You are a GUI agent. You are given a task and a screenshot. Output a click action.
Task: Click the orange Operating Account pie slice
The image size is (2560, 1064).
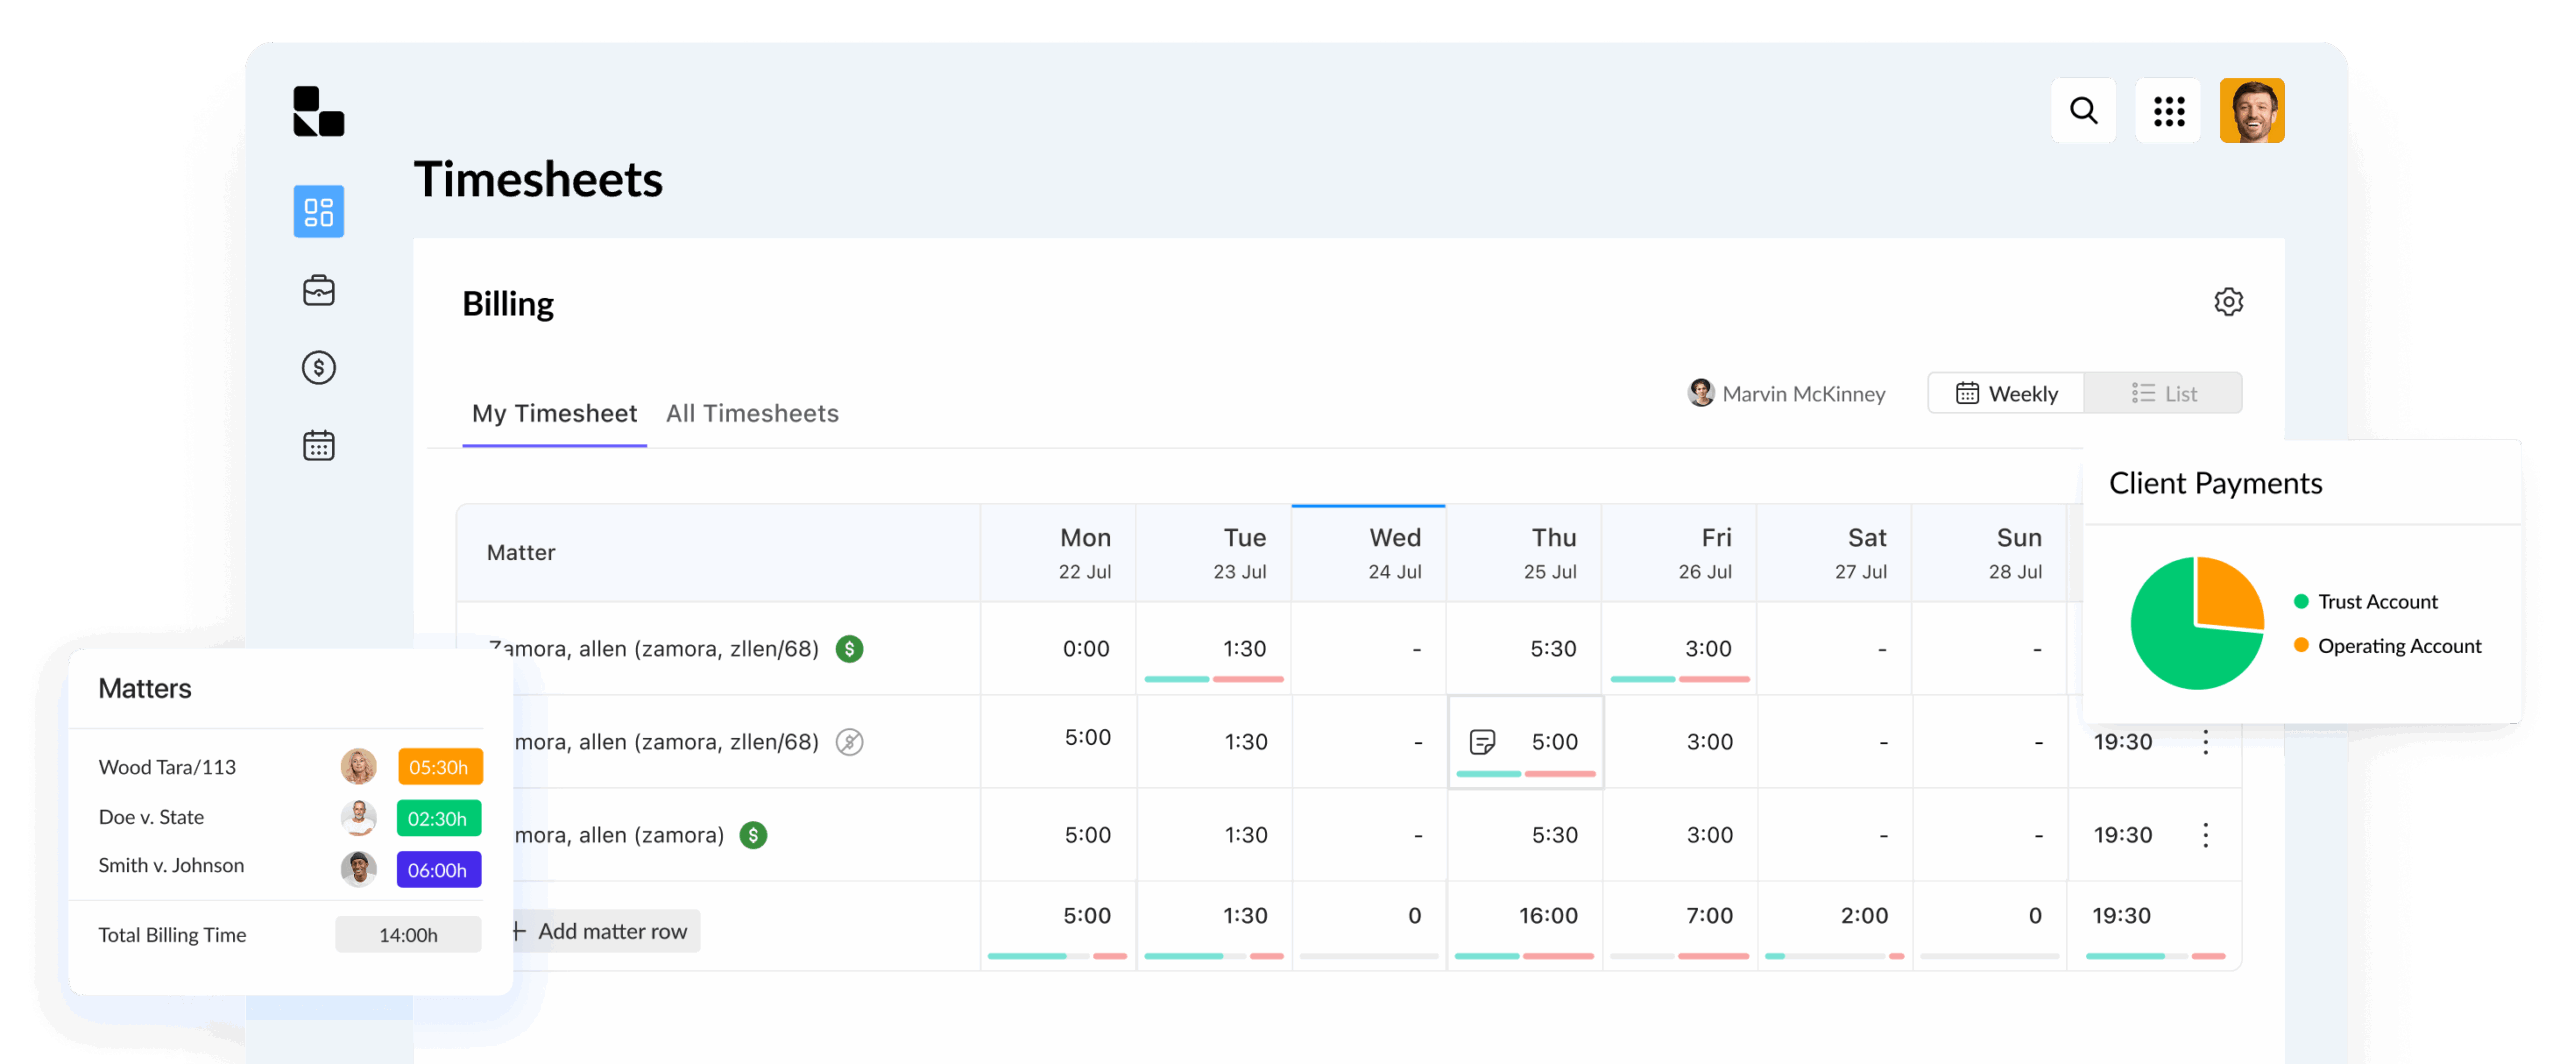point(2226,593)
